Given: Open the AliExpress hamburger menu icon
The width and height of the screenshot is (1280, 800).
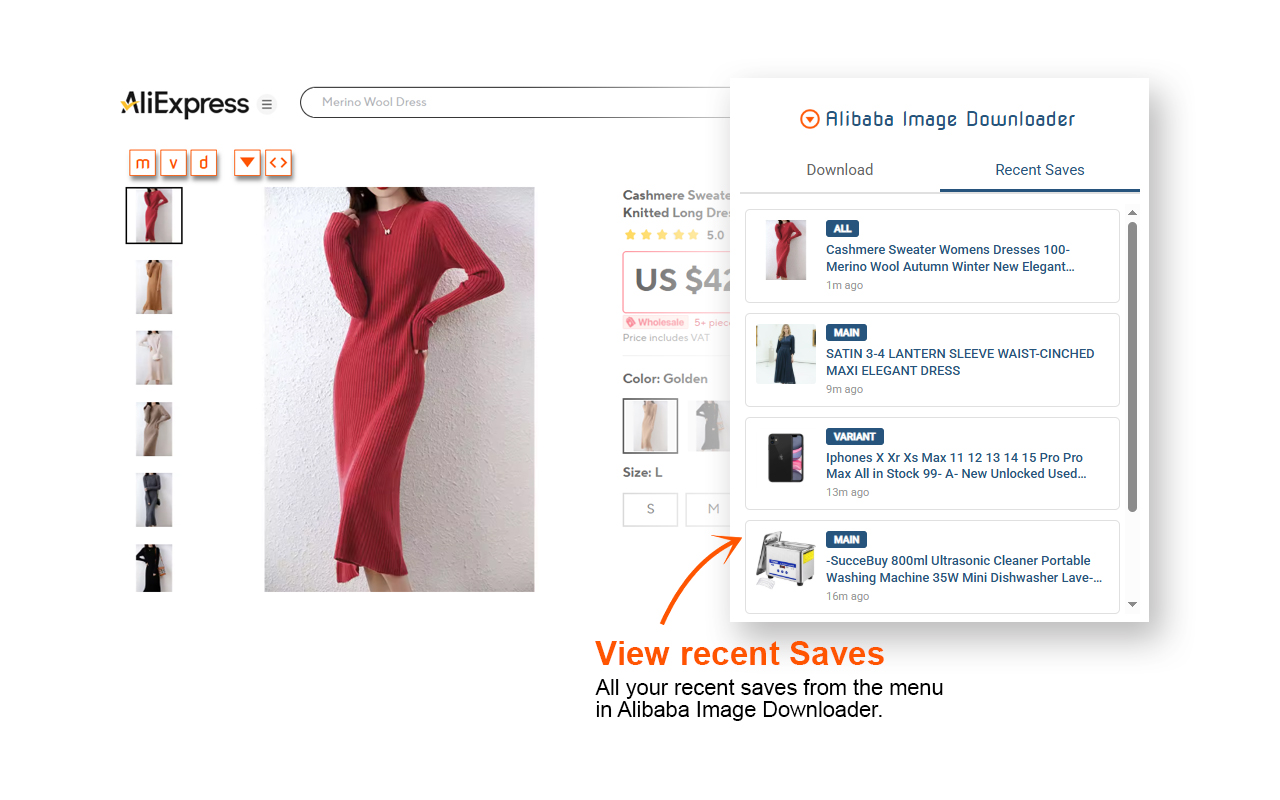Looking at the screenshot, I should [x=267, y=104].
